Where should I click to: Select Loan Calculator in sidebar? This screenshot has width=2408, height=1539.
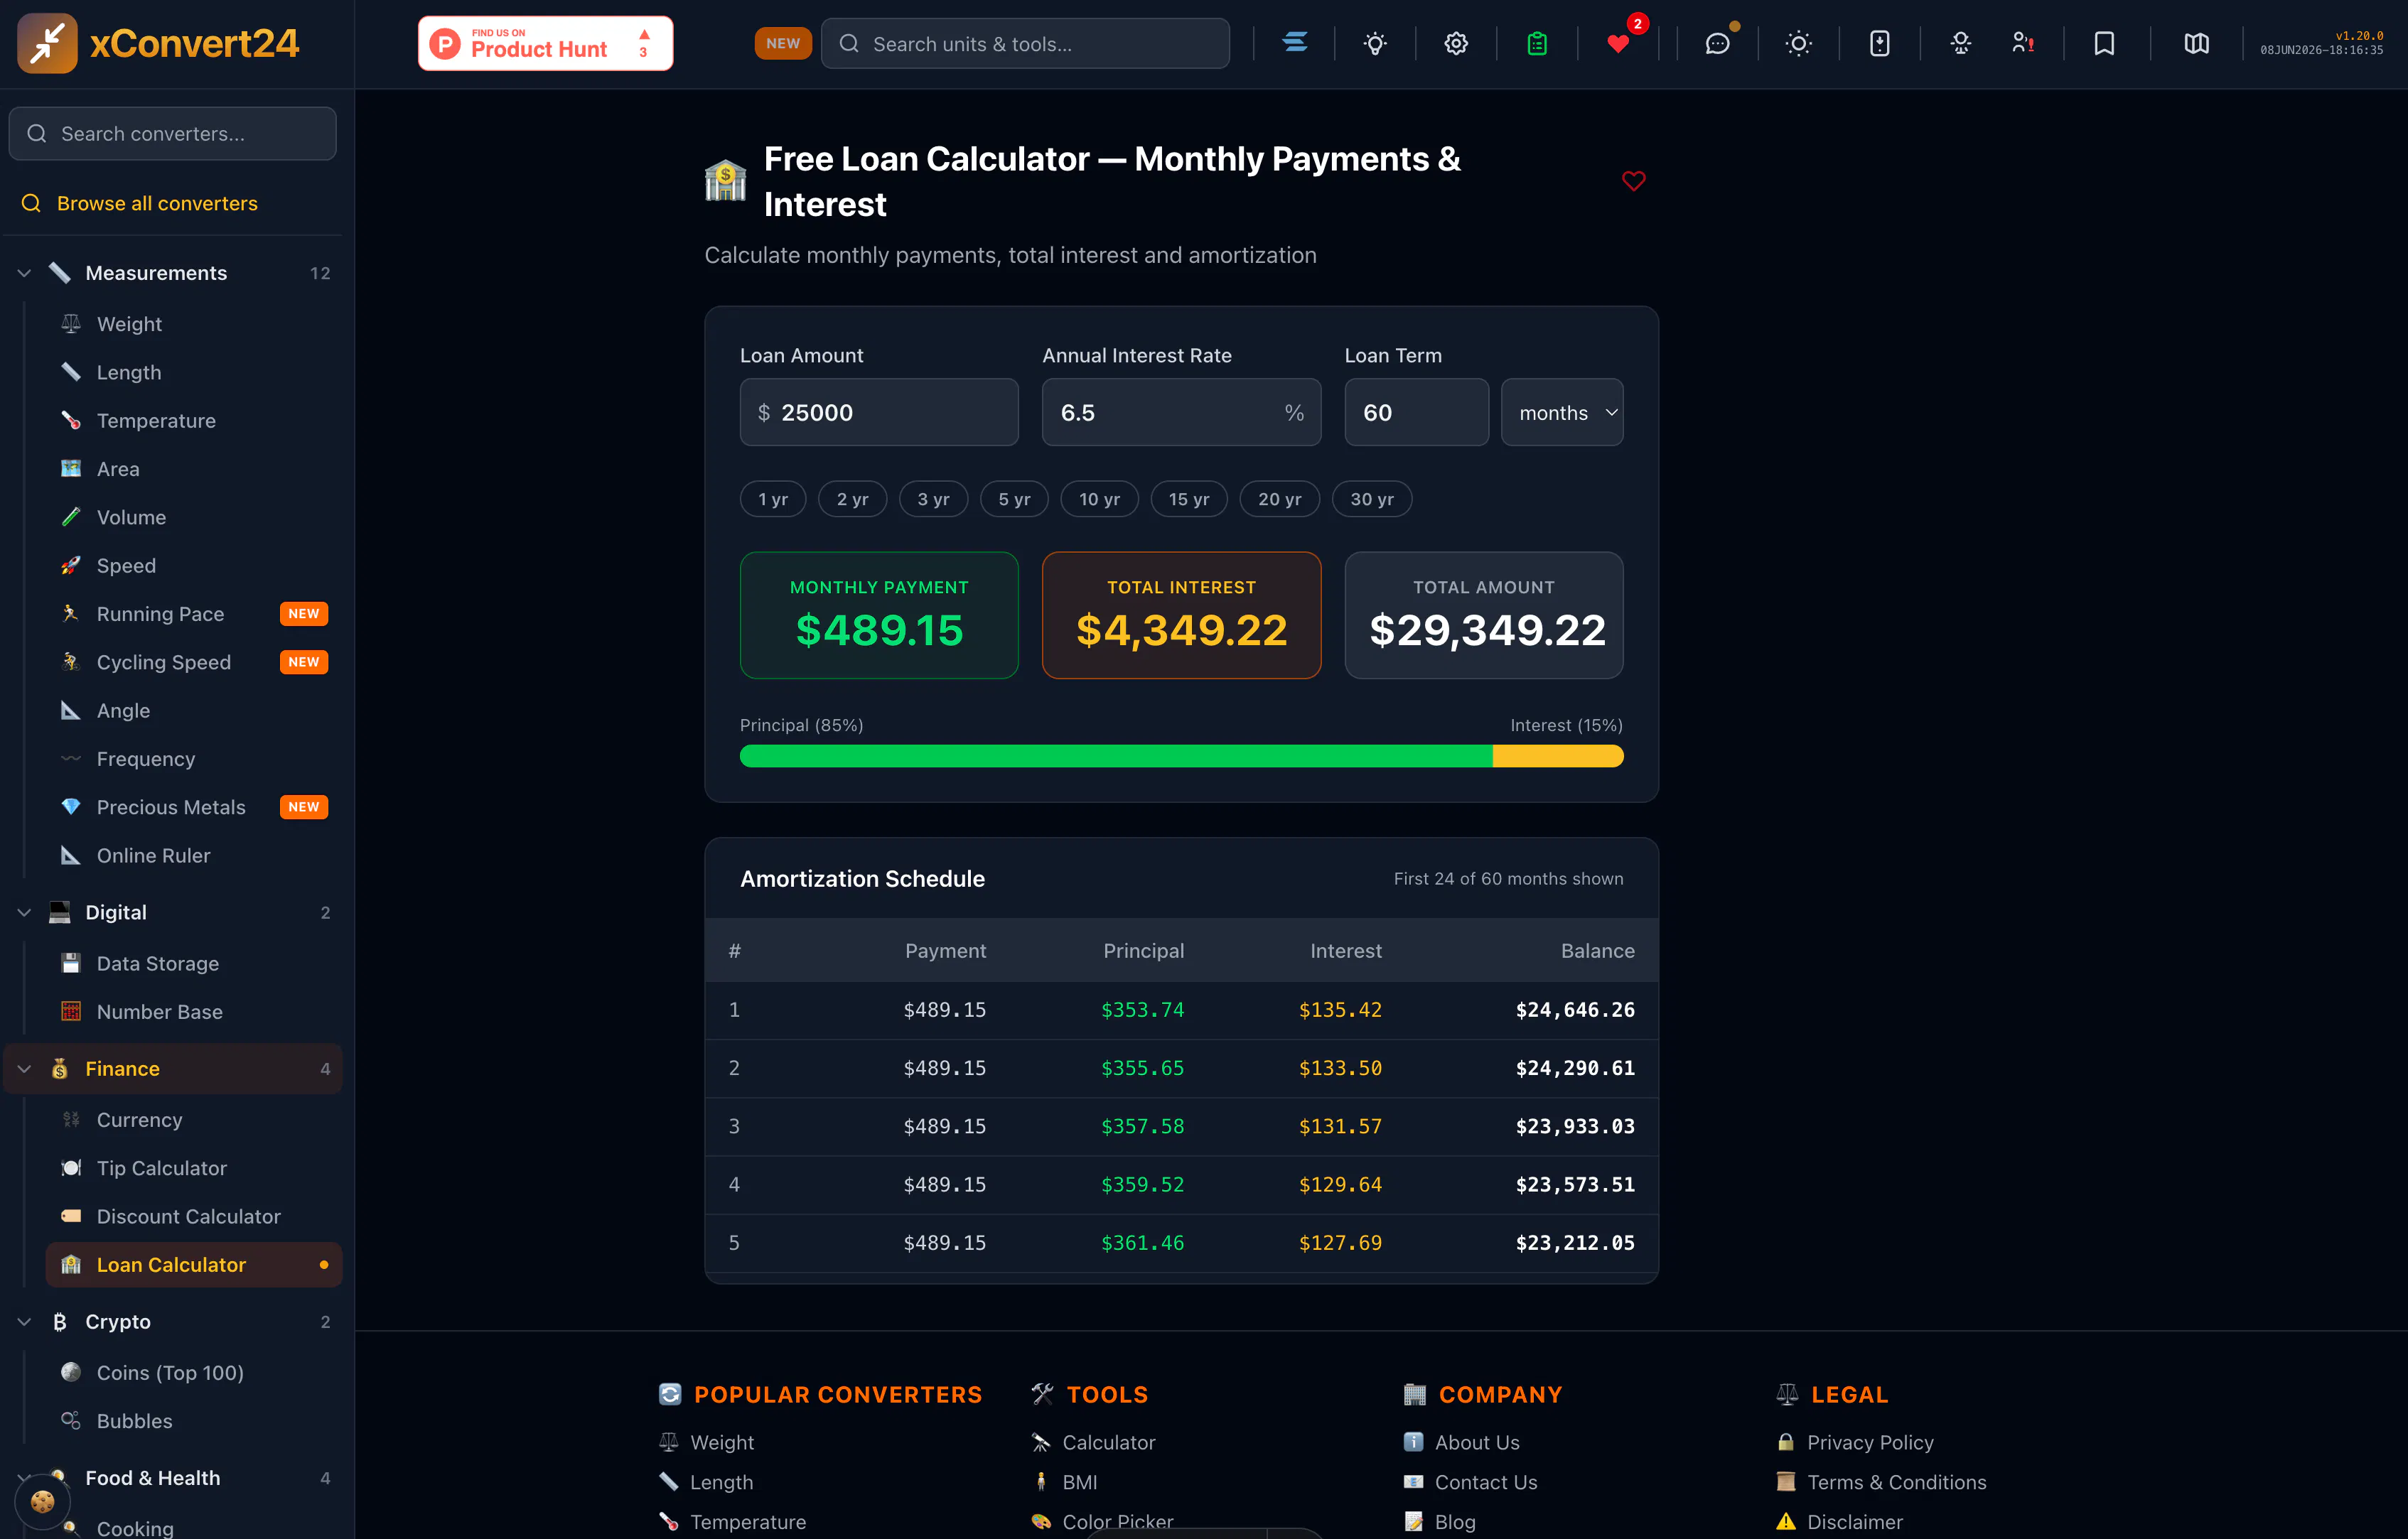tap(194, 1264)
